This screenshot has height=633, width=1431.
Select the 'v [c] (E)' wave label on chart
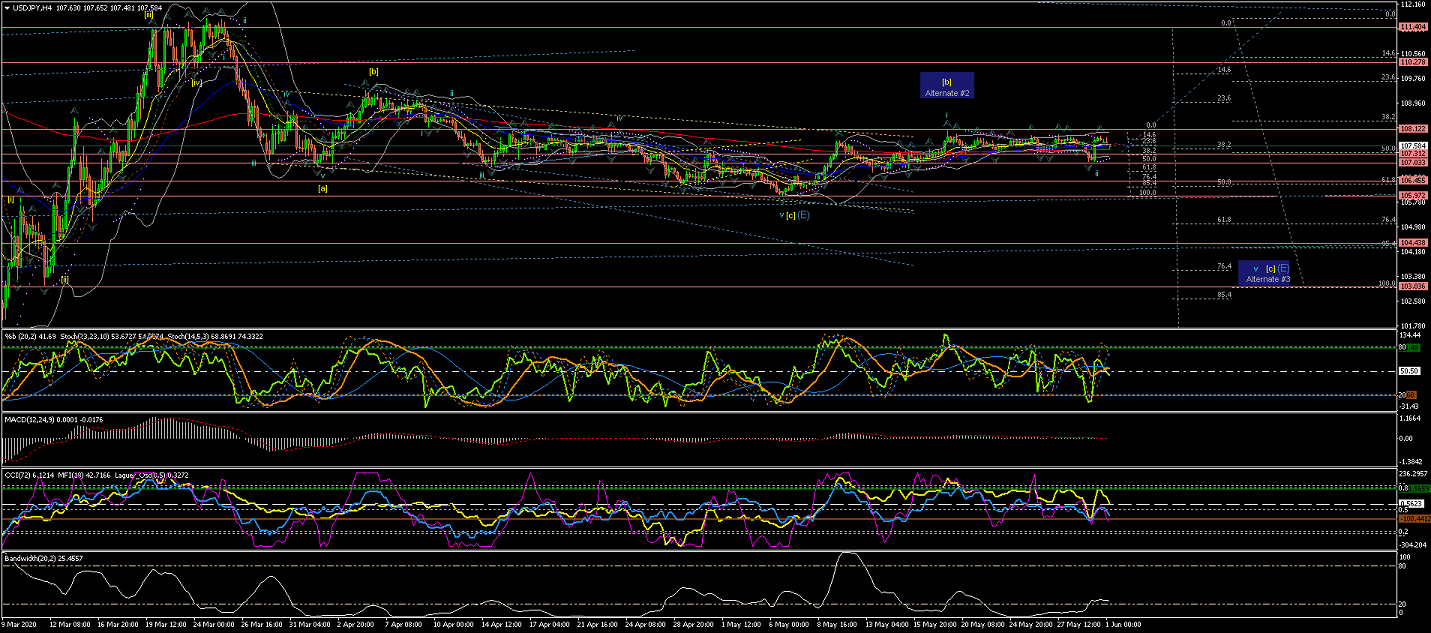tap(795, 215)
